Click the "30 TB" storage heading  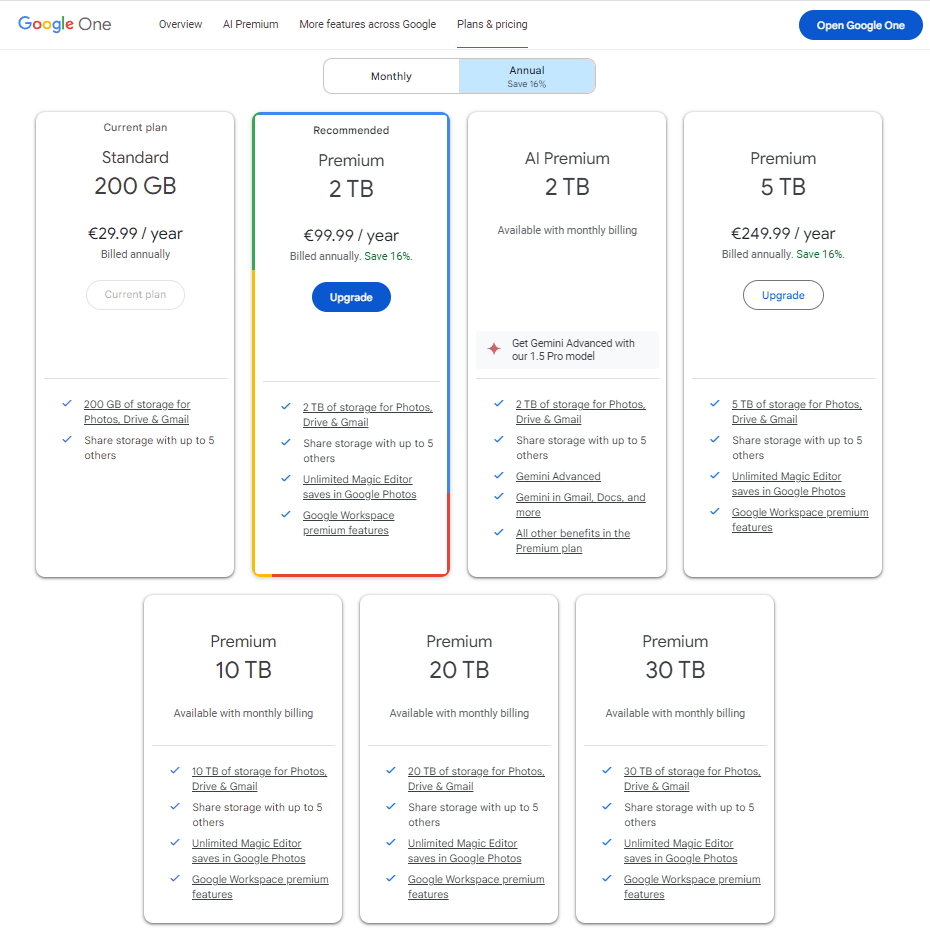(675, 670)
